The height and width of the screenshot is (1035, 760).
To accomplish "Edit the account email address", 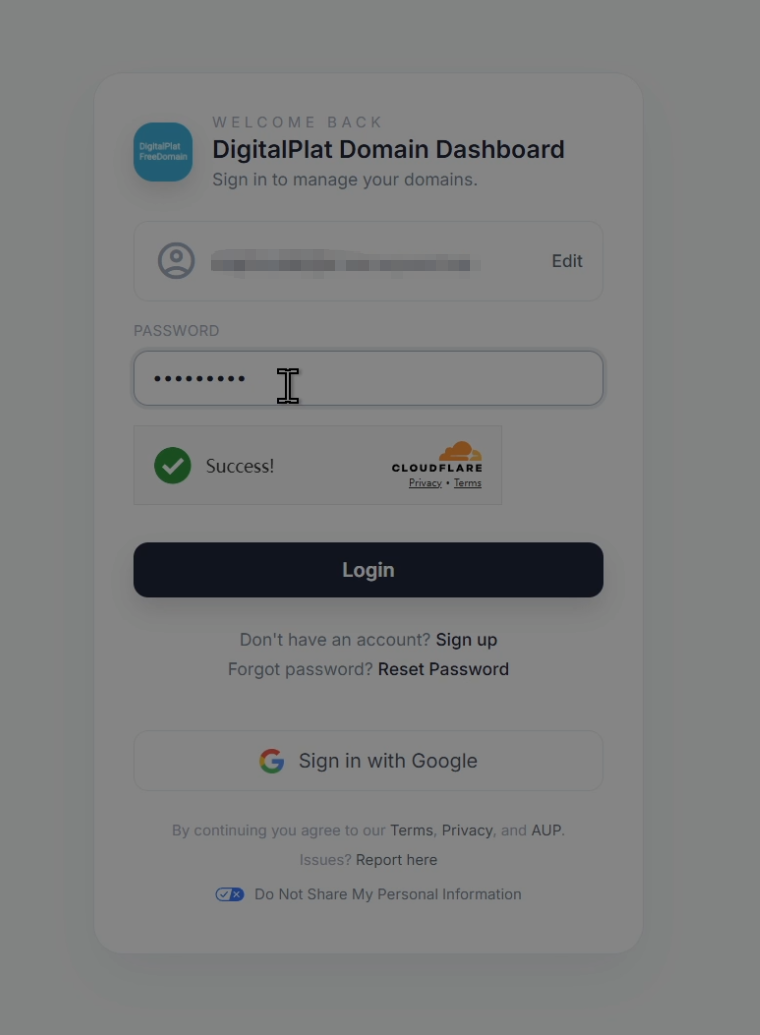I will [567, 261].
